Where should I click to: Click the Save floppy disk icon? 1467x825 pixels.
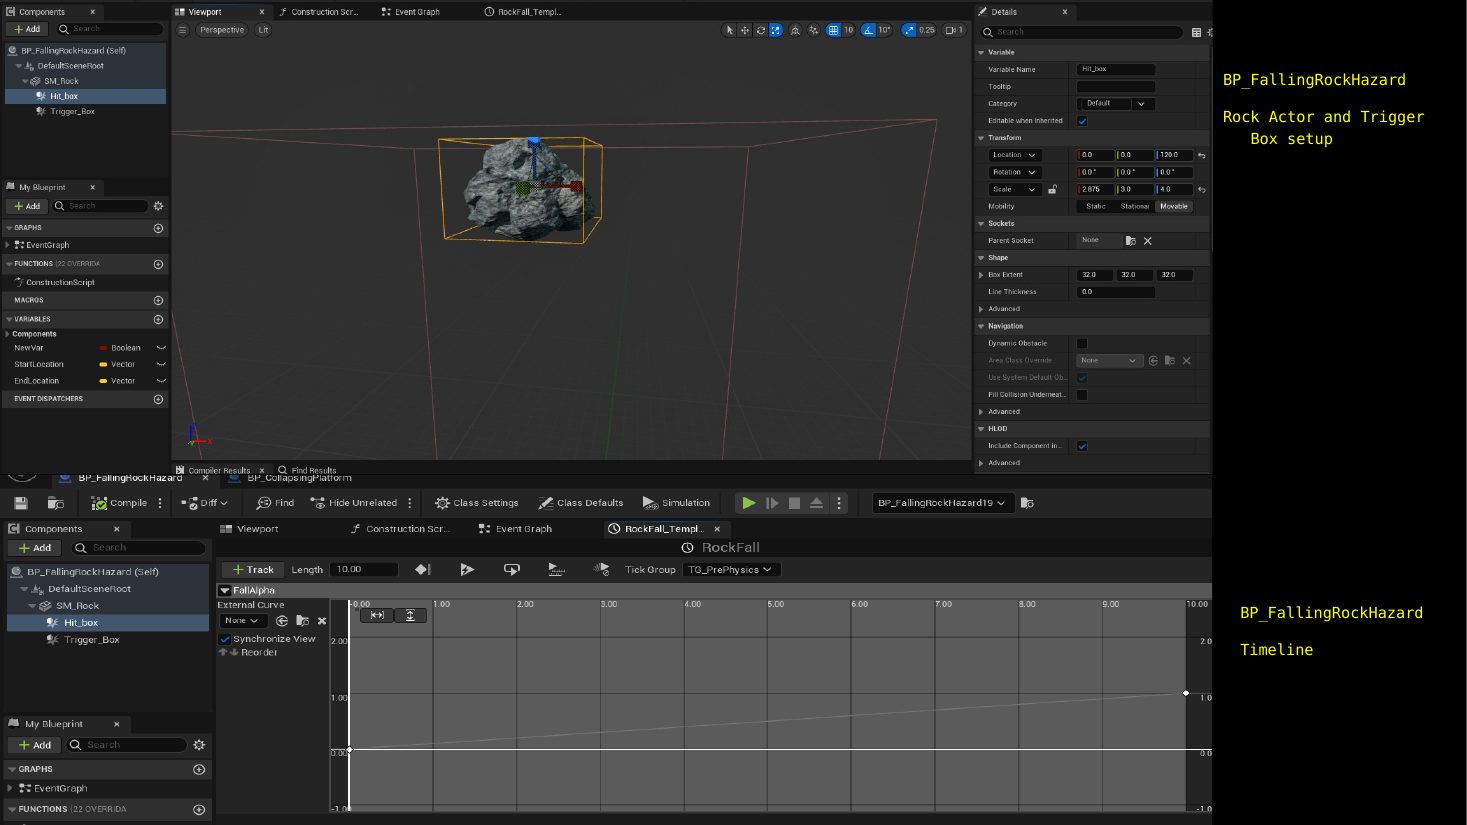21,503
